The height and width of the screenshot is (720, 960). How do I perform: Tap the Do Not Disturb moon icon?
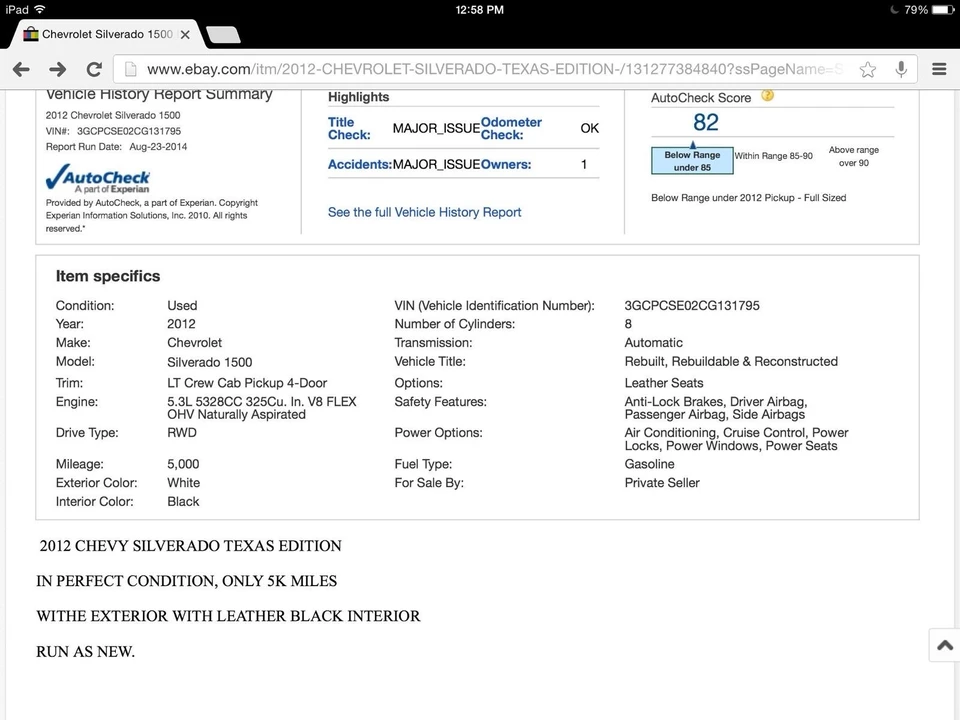[894, 10]
